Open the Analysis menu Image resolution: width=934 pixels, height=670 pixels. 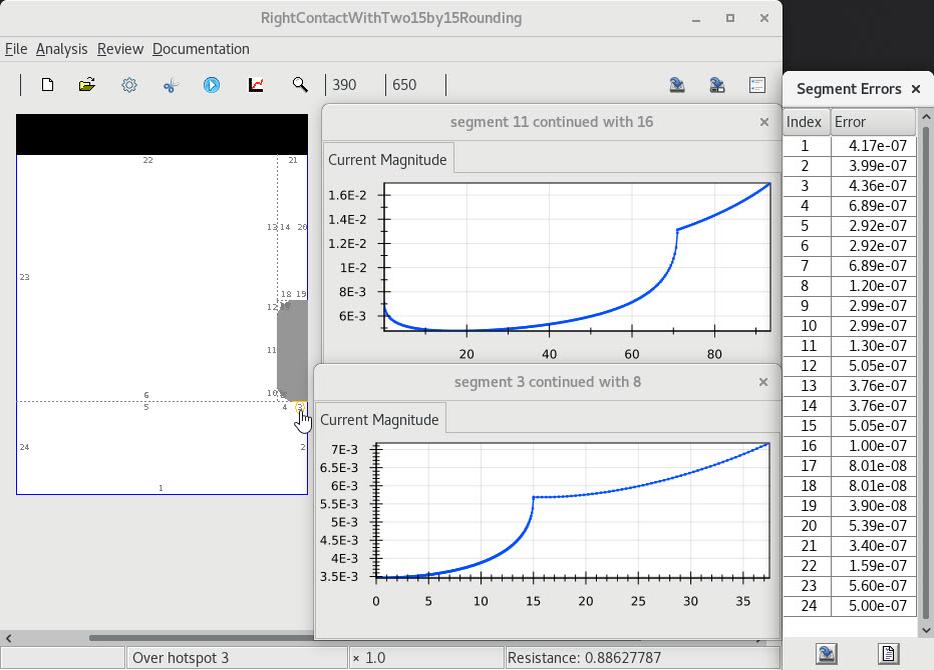[x=61, y=49]
